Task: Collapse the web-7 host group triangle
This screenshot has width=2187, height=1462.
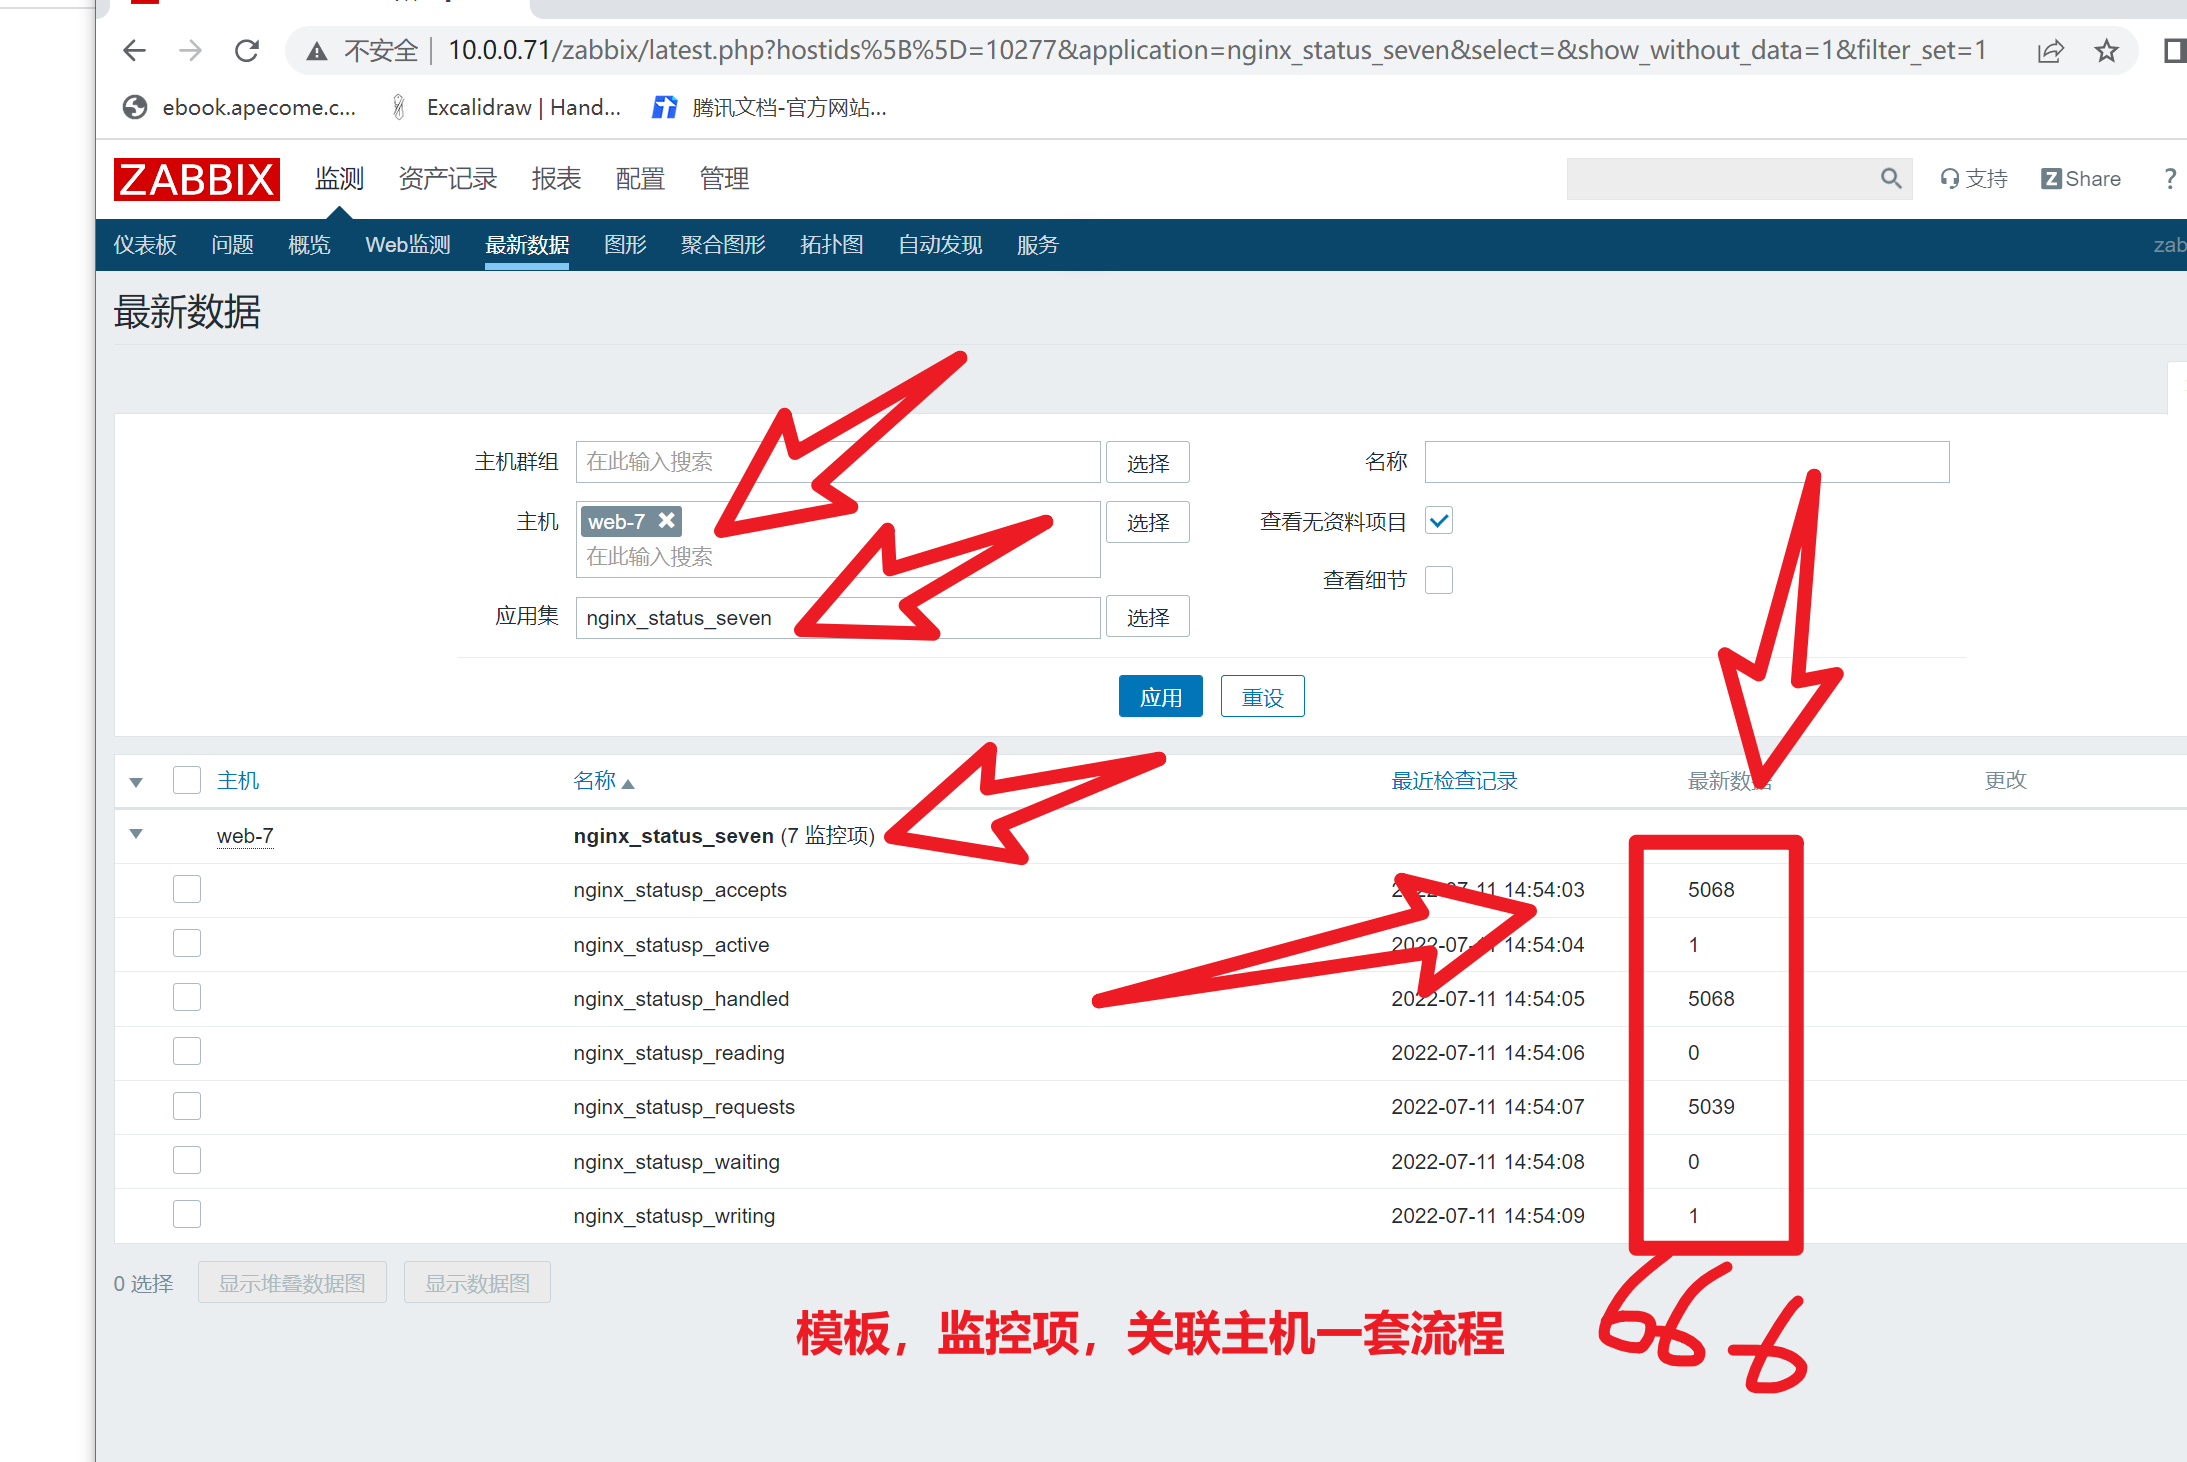Action: point(136,834)
